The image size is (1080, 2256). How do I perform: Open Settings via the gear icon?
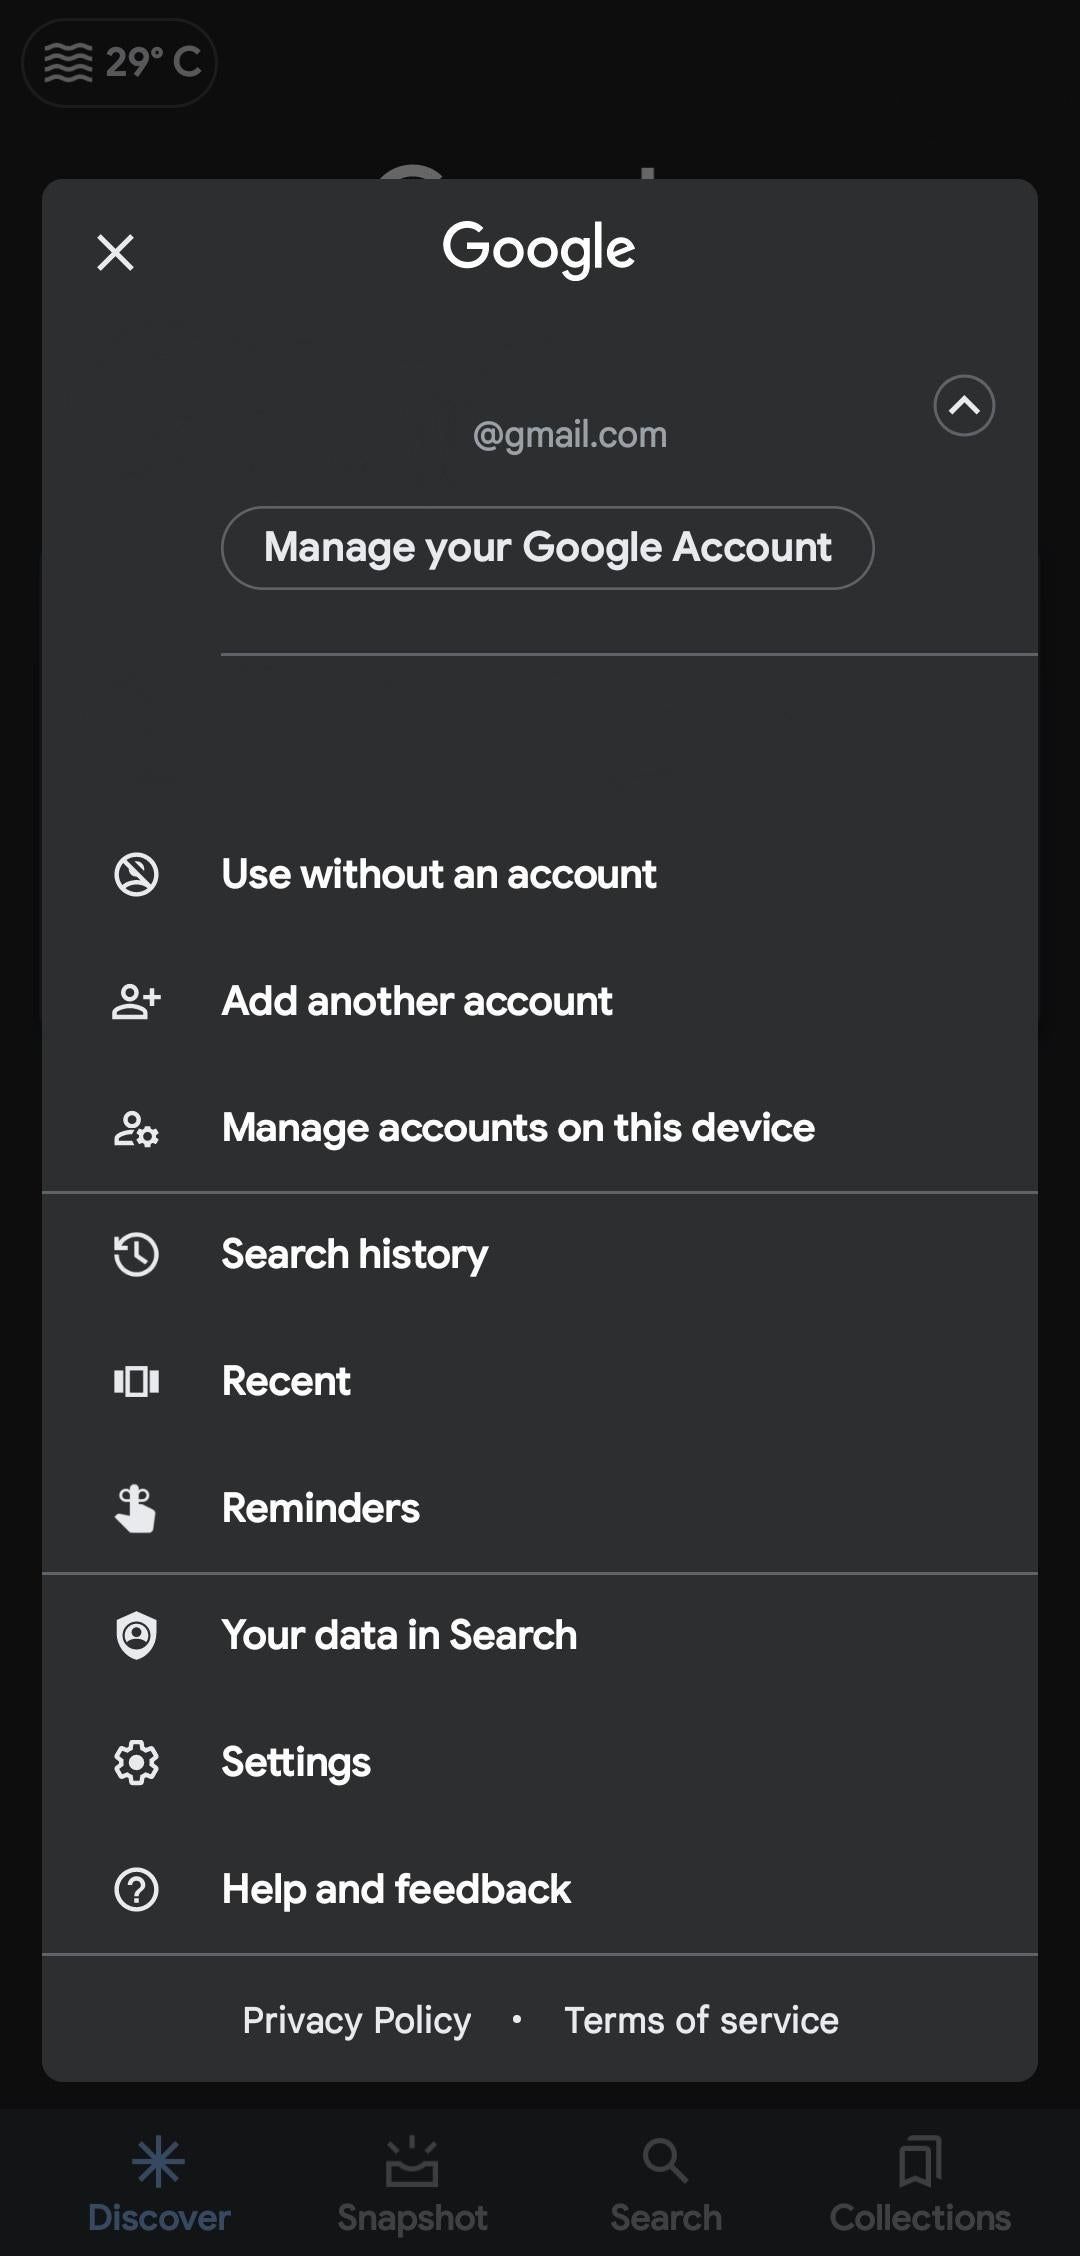click(135, 1762)
